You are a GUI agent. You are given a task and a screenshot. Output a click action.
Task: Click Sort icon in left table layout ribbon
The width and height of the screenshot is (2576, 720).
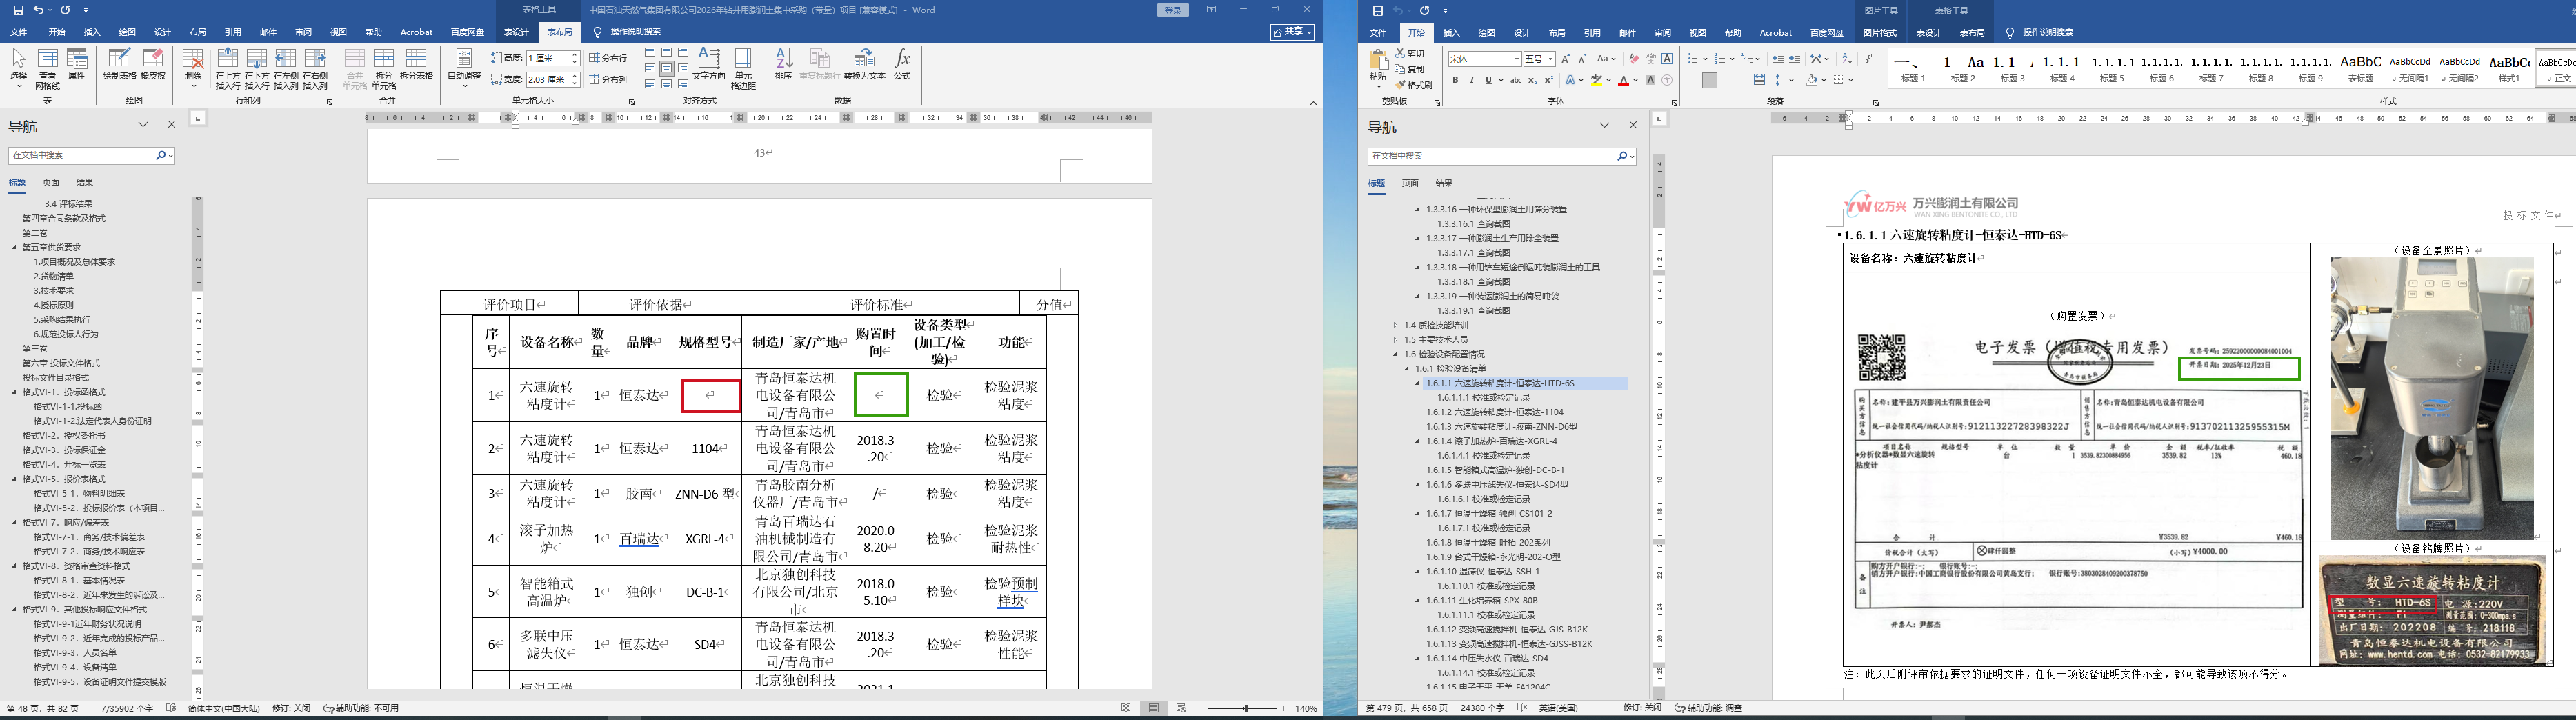coord(784,64)
